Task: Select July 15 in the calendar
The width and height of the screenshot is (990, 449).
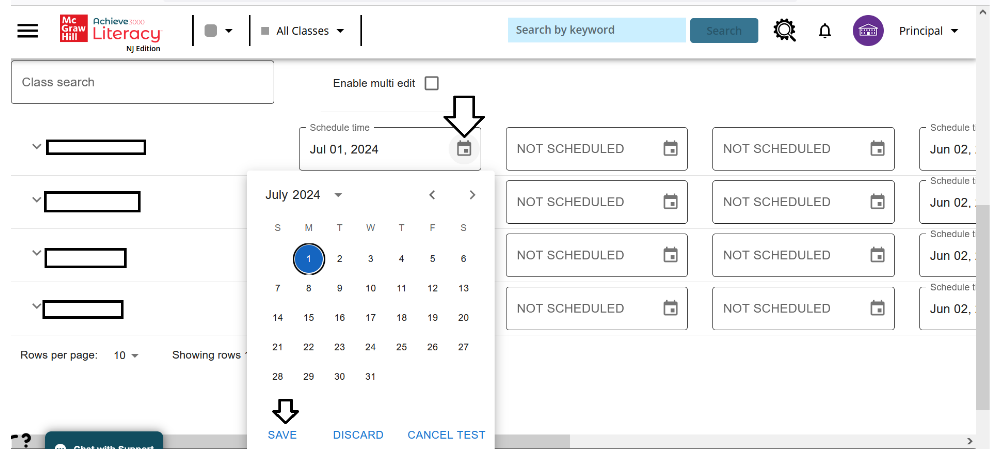Action: tap(309, 318)
